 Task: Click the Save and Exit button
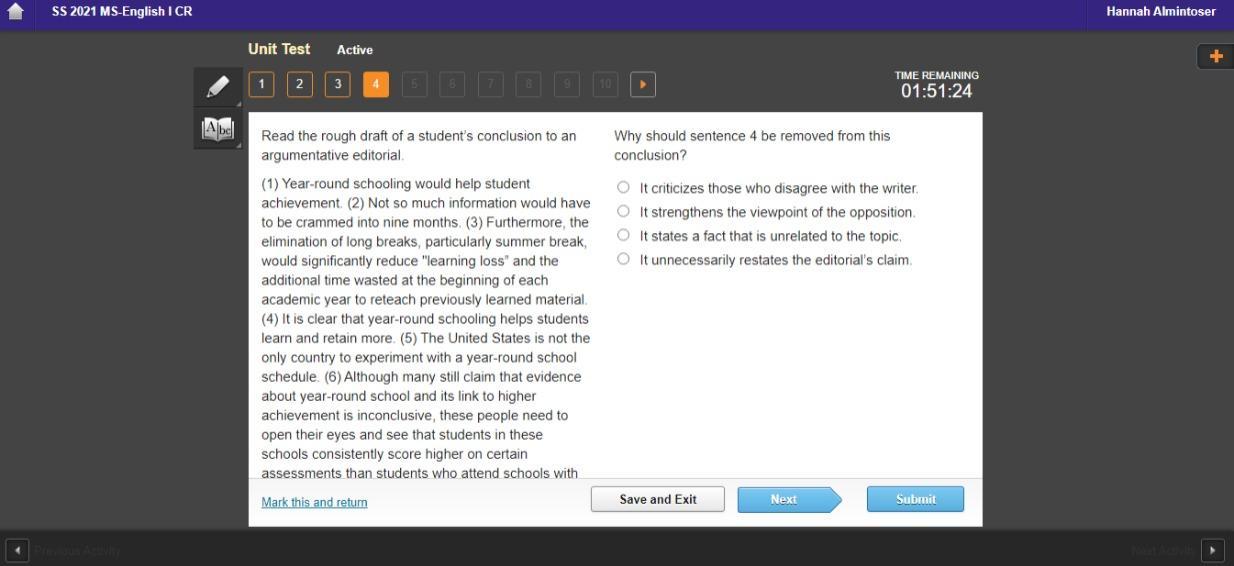click(x=657, y=499)
